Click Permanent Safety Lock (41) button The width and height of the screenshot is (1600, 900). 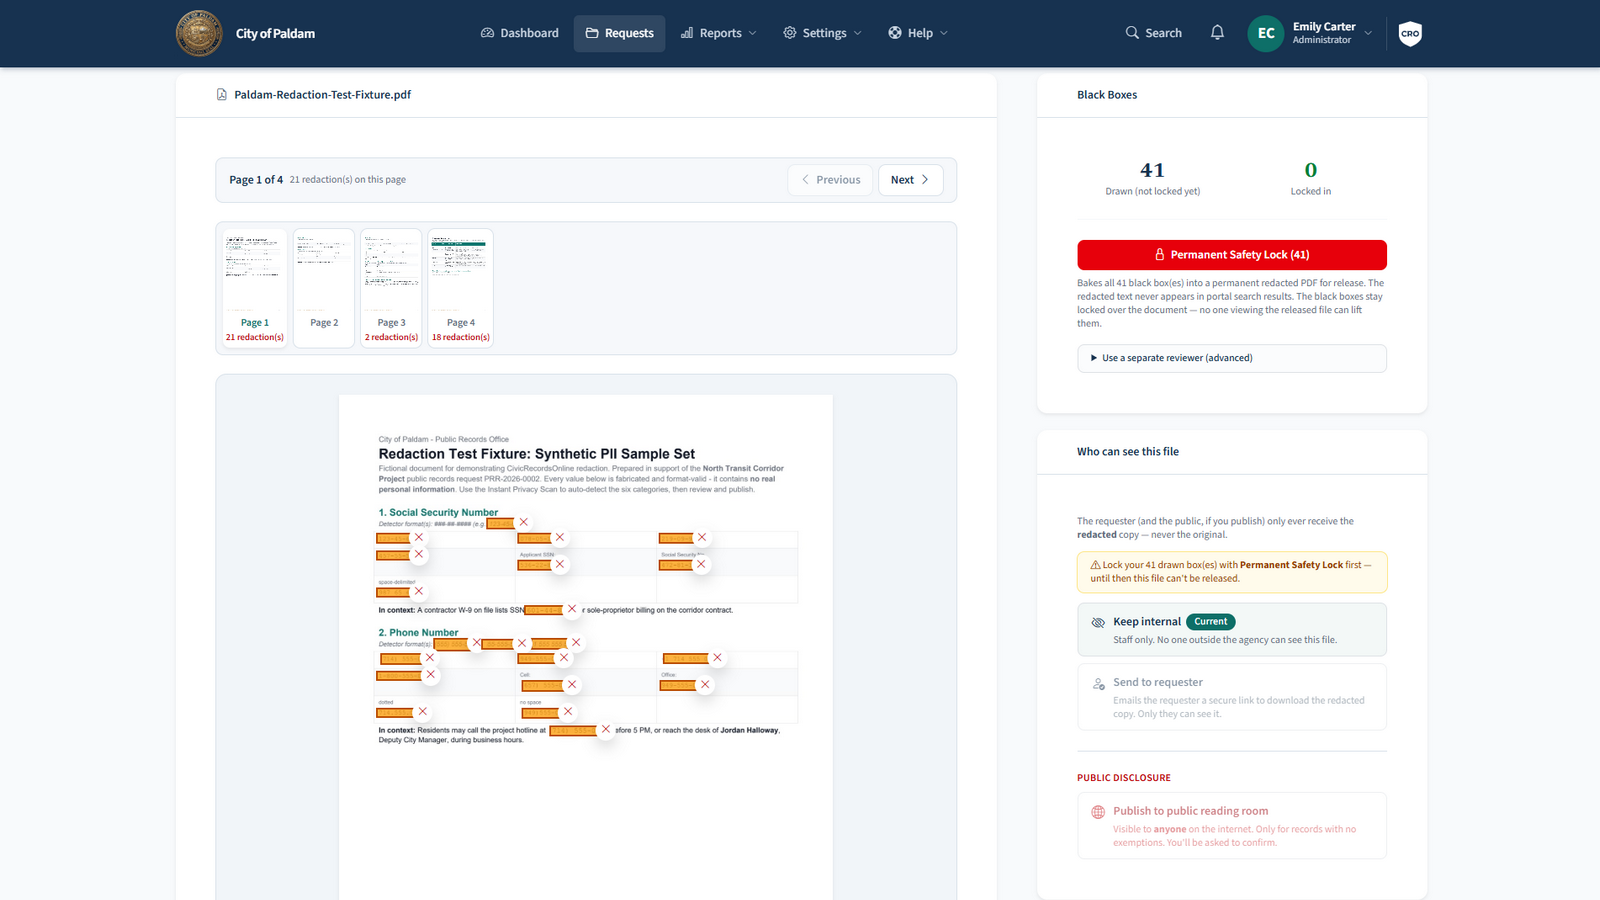click(x=1232, y=255)
